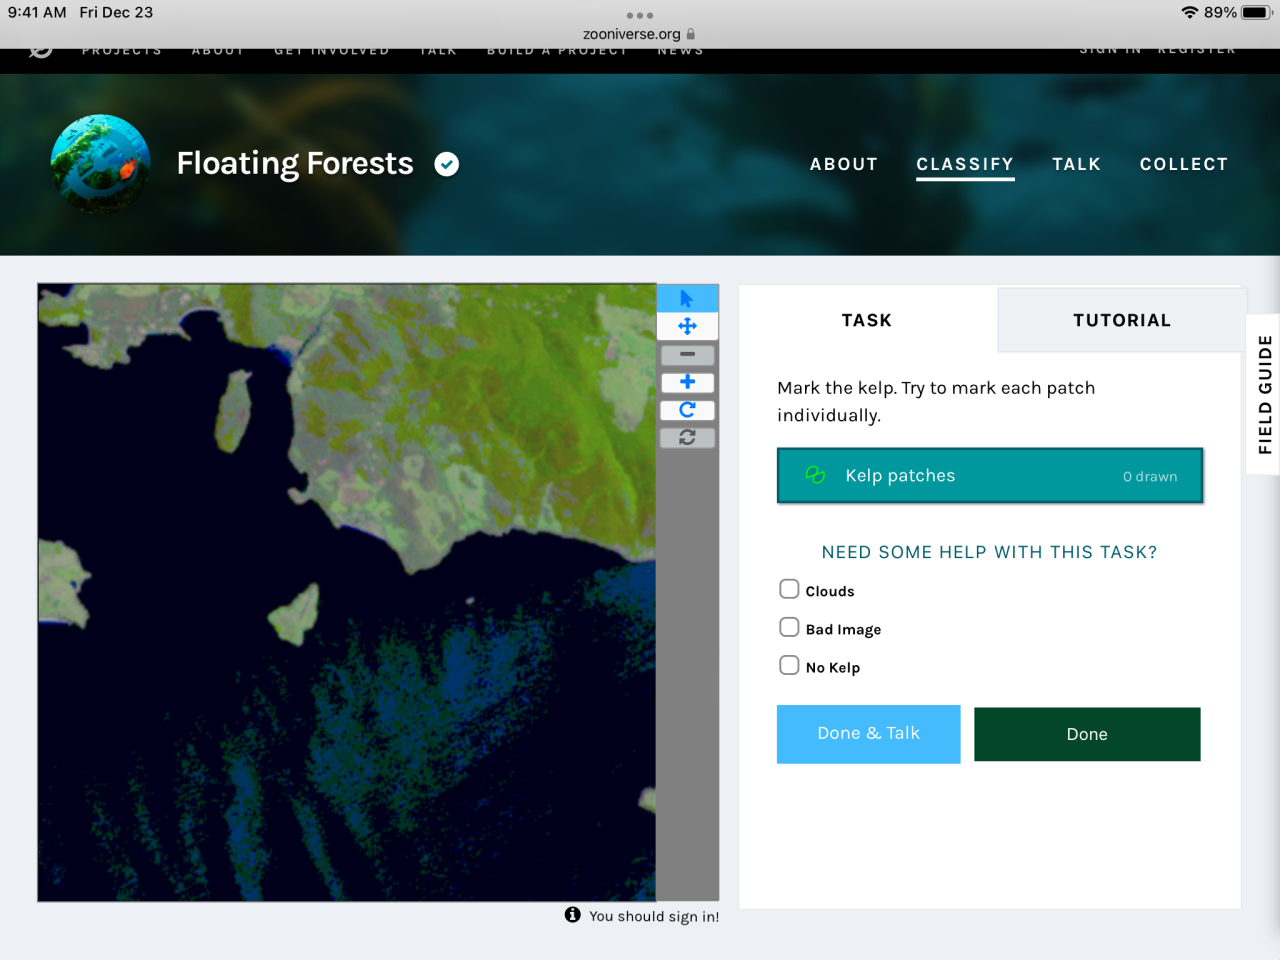This screenshot has width=1280, height=960.
Task: Click the Done & Talk button
Action: pyautogui.click(x=868, y=734)
